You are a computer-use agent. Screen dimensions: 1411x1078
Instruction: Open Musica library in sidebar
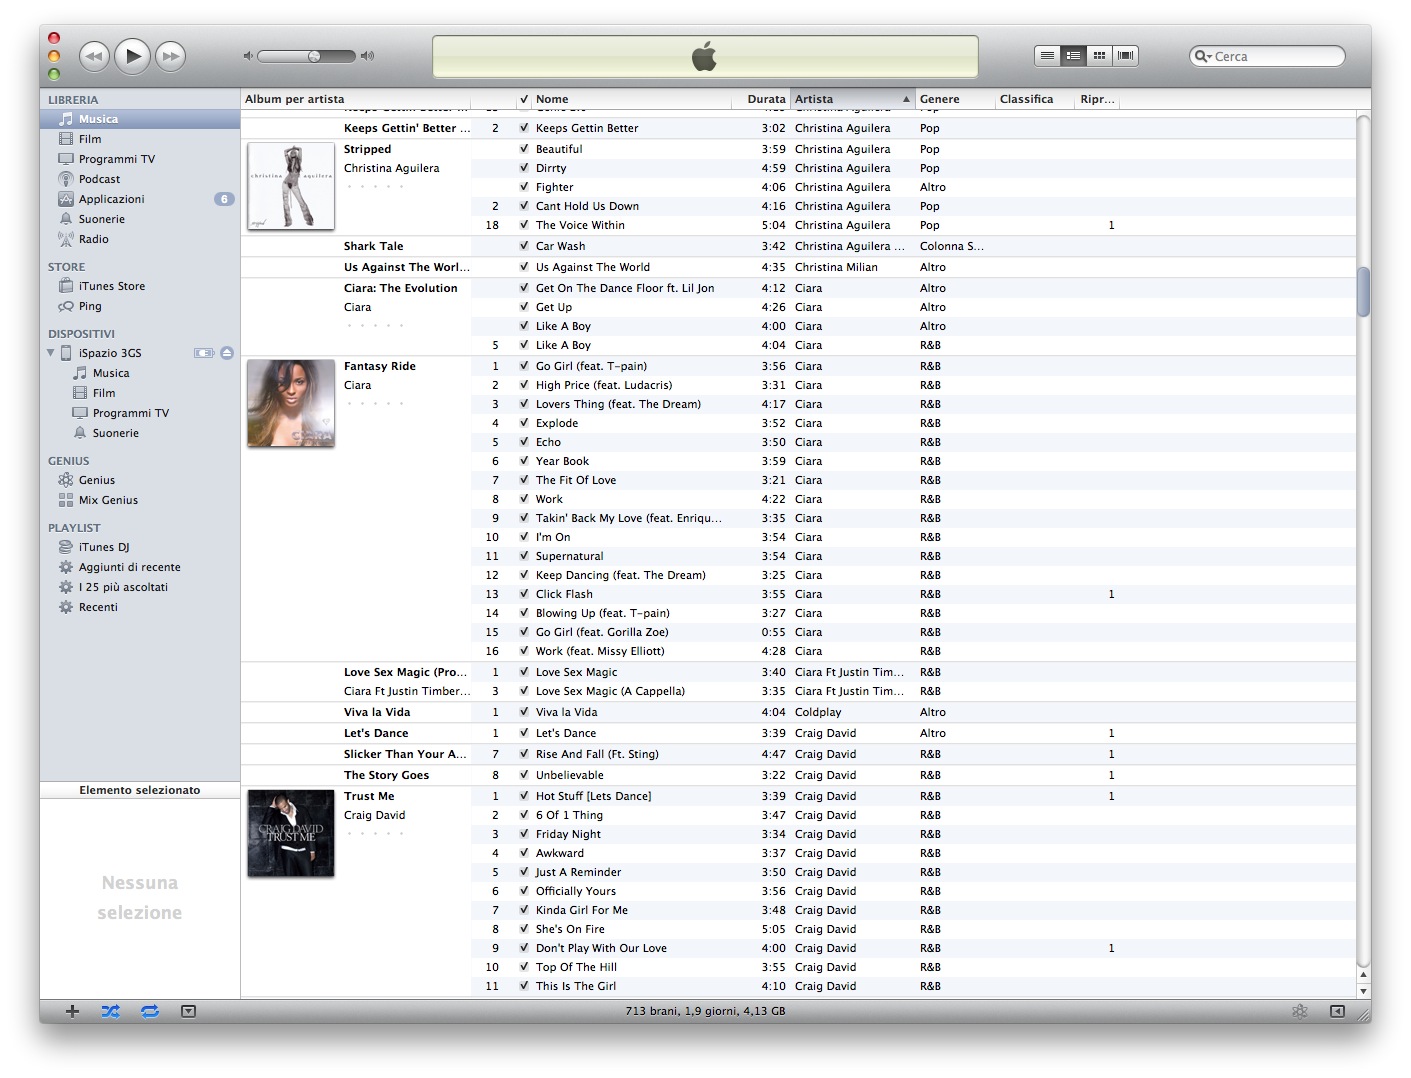pos(140,119)
